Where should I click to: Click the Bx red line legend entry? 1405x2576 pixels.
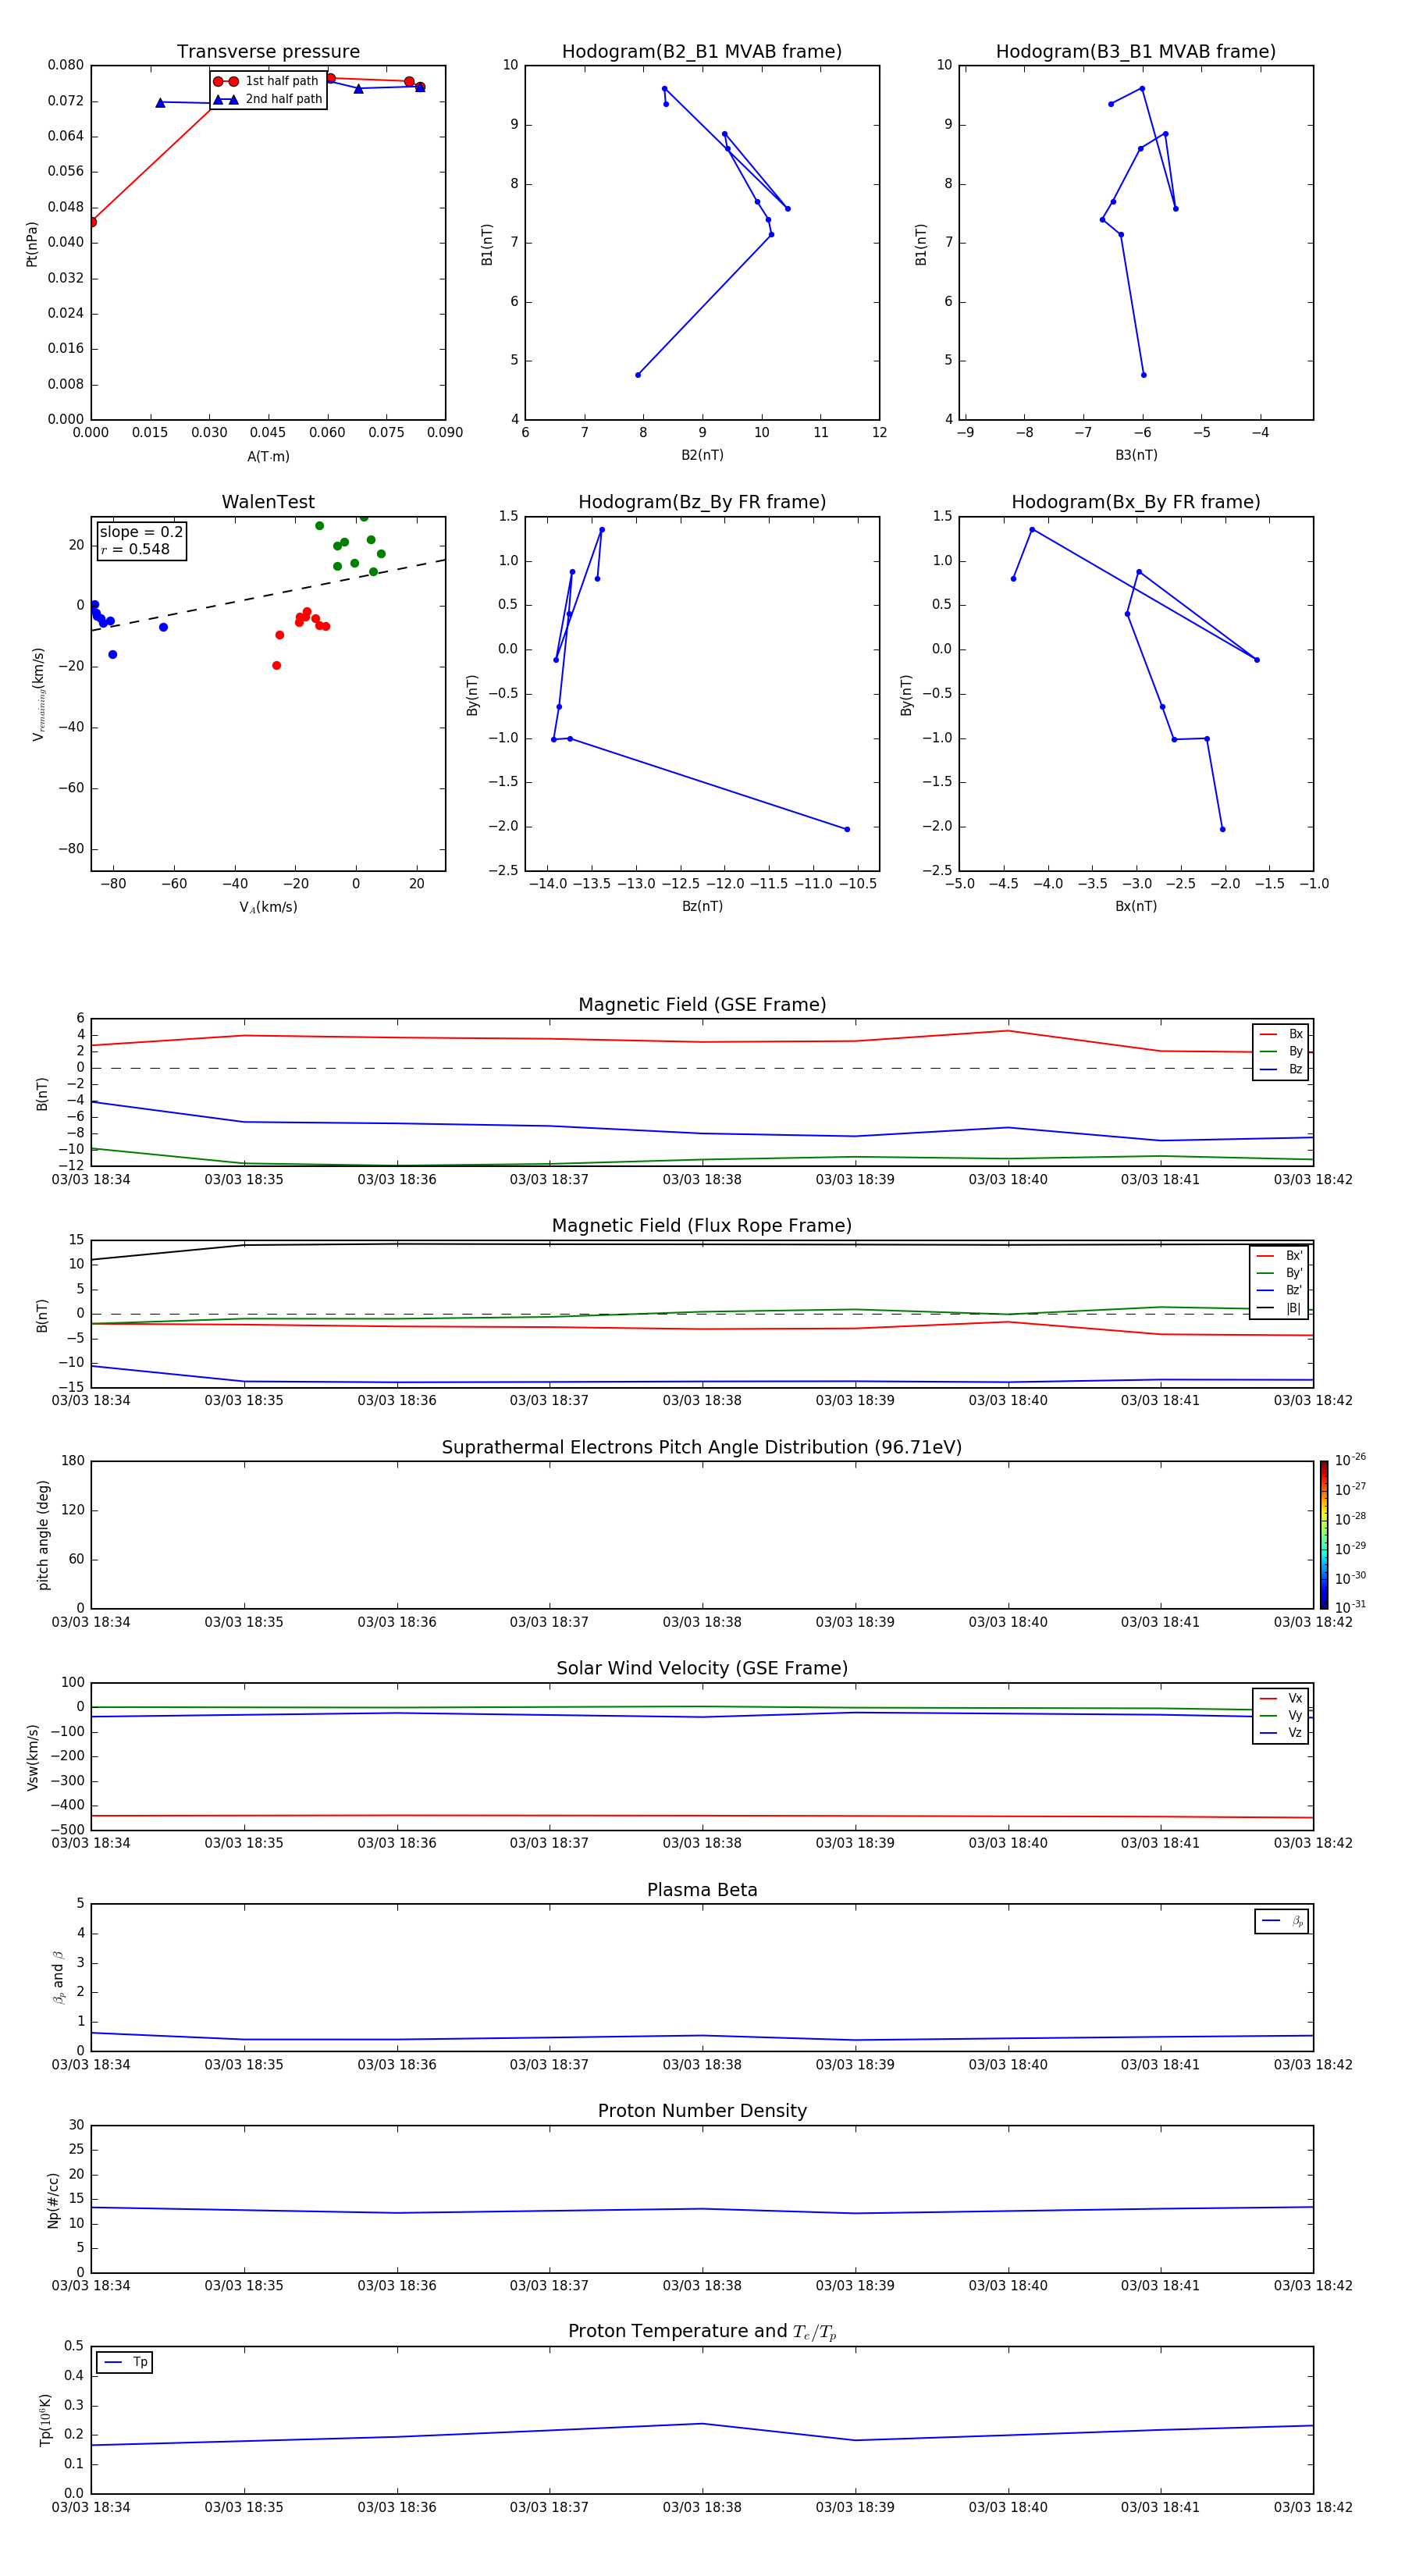[x=1281, y=1034]
